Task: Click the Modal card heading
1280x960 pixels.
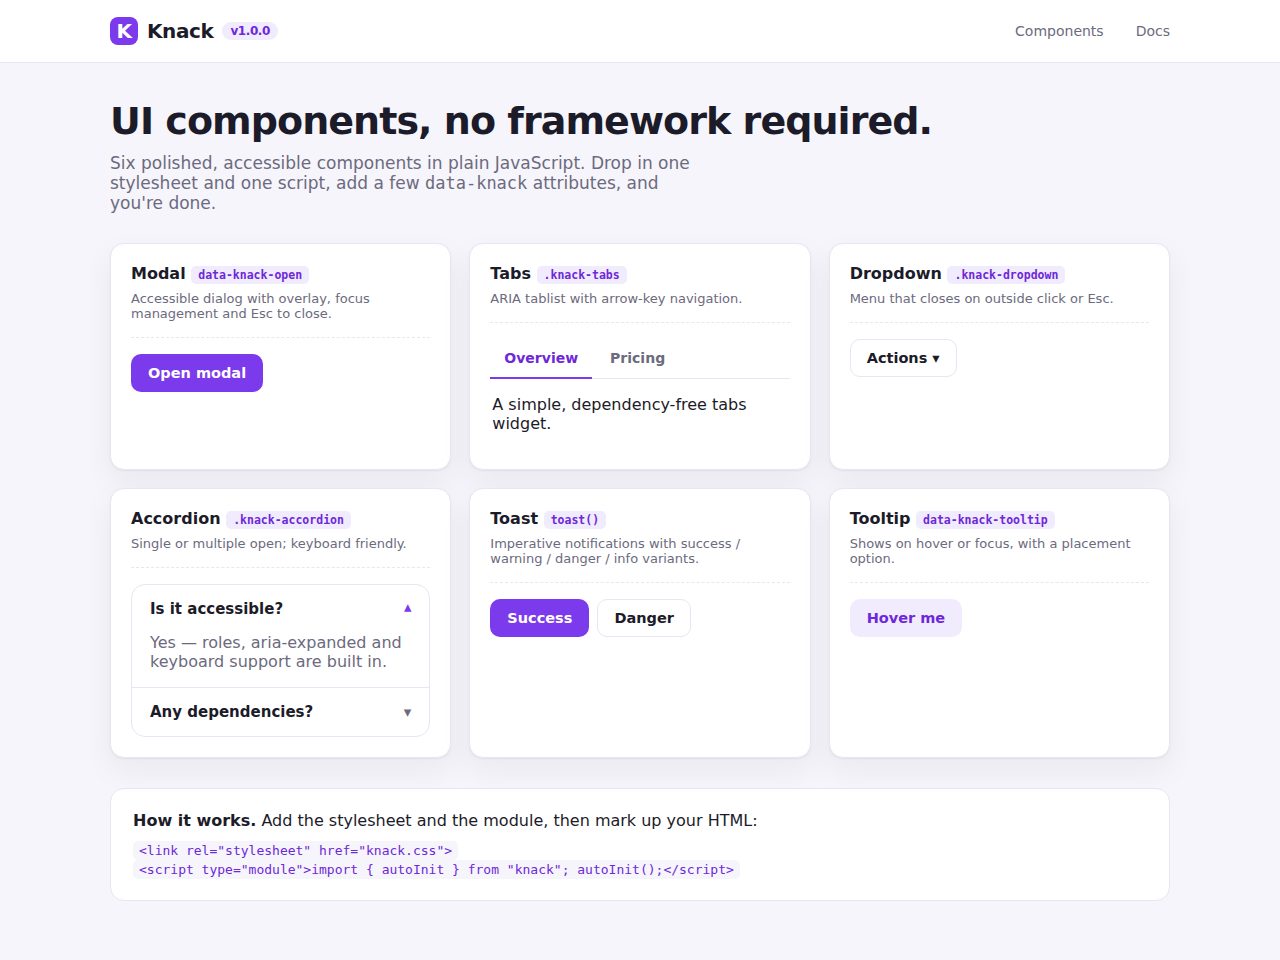Action: pyautogui.click(x=158, y=274)
